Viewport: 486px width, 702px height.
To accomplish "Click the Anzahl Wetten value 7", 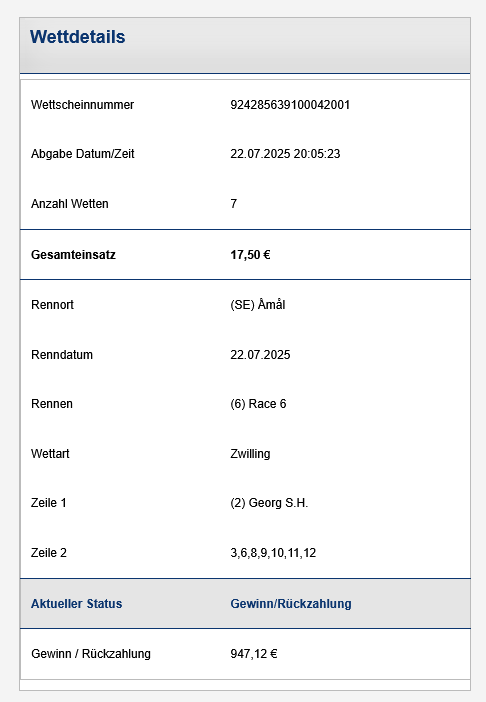I will tap(234, 204).
